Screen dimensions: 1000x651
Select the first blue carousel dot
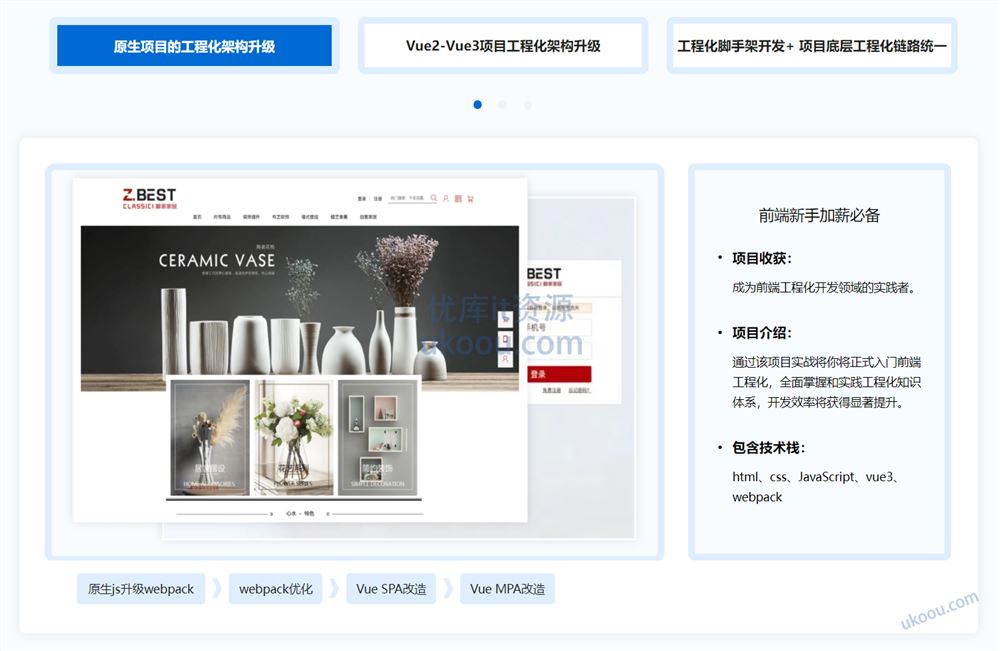point(478,105)
